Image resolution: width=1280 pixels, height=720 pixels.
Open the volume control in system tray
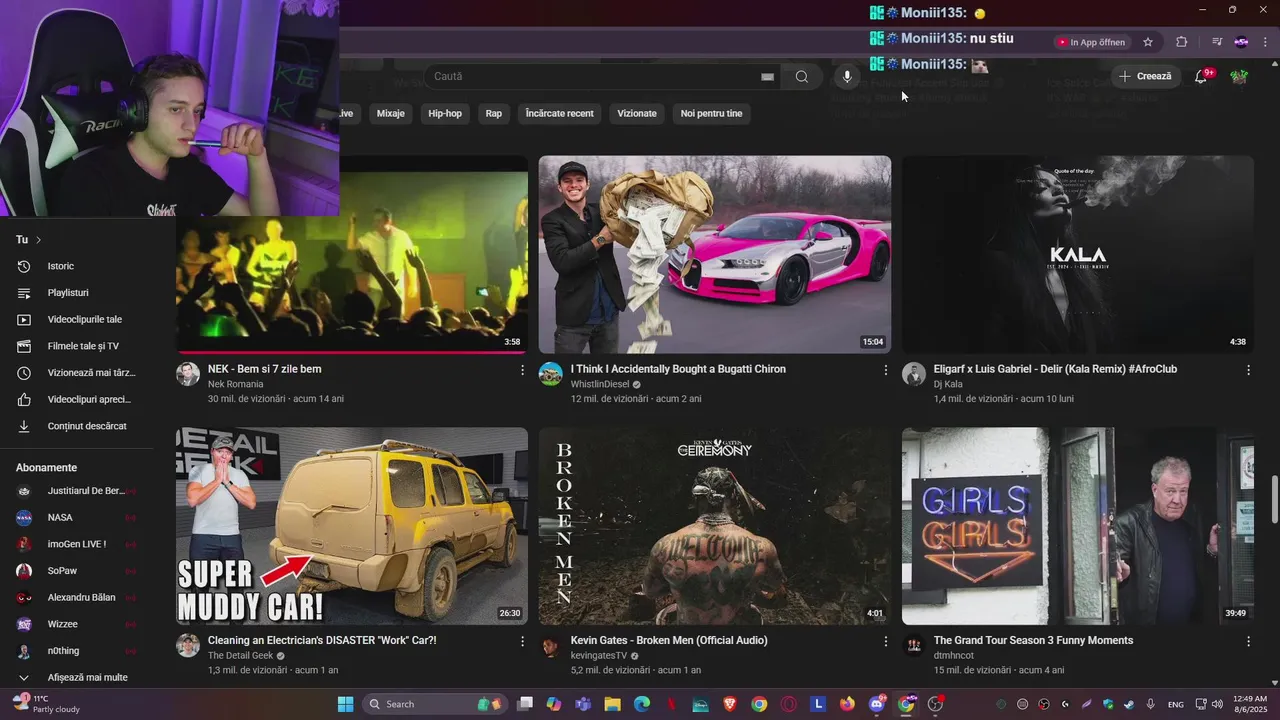pyautogui.click(x=1216, y=704)
